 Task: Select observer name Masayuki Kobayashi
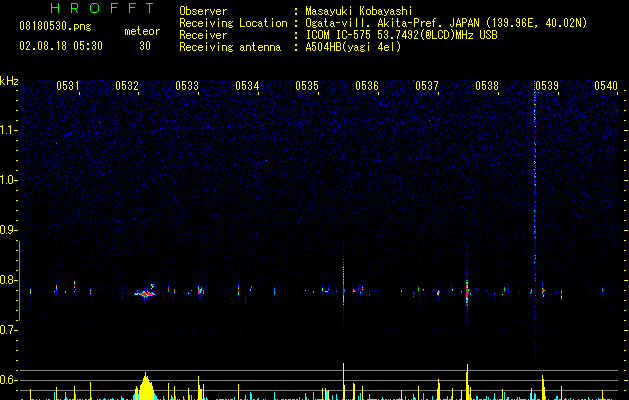tap(359, 11)
